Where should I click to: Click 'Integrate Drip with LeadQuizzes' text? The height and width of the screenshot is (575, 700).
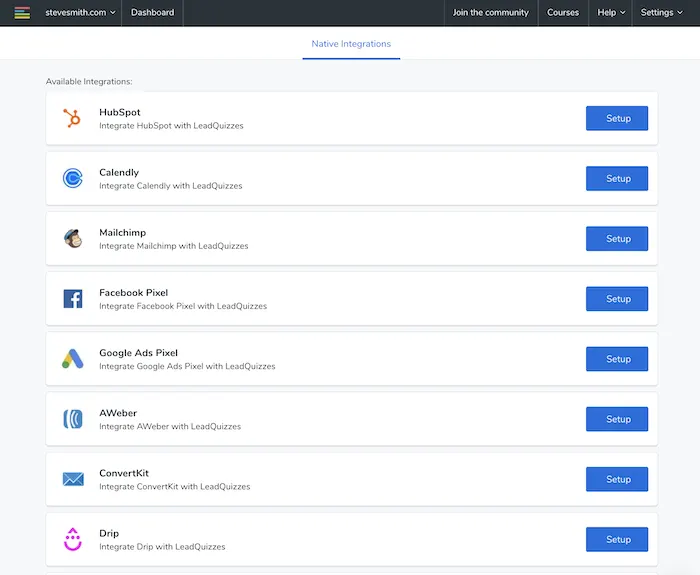pos(162,547)
